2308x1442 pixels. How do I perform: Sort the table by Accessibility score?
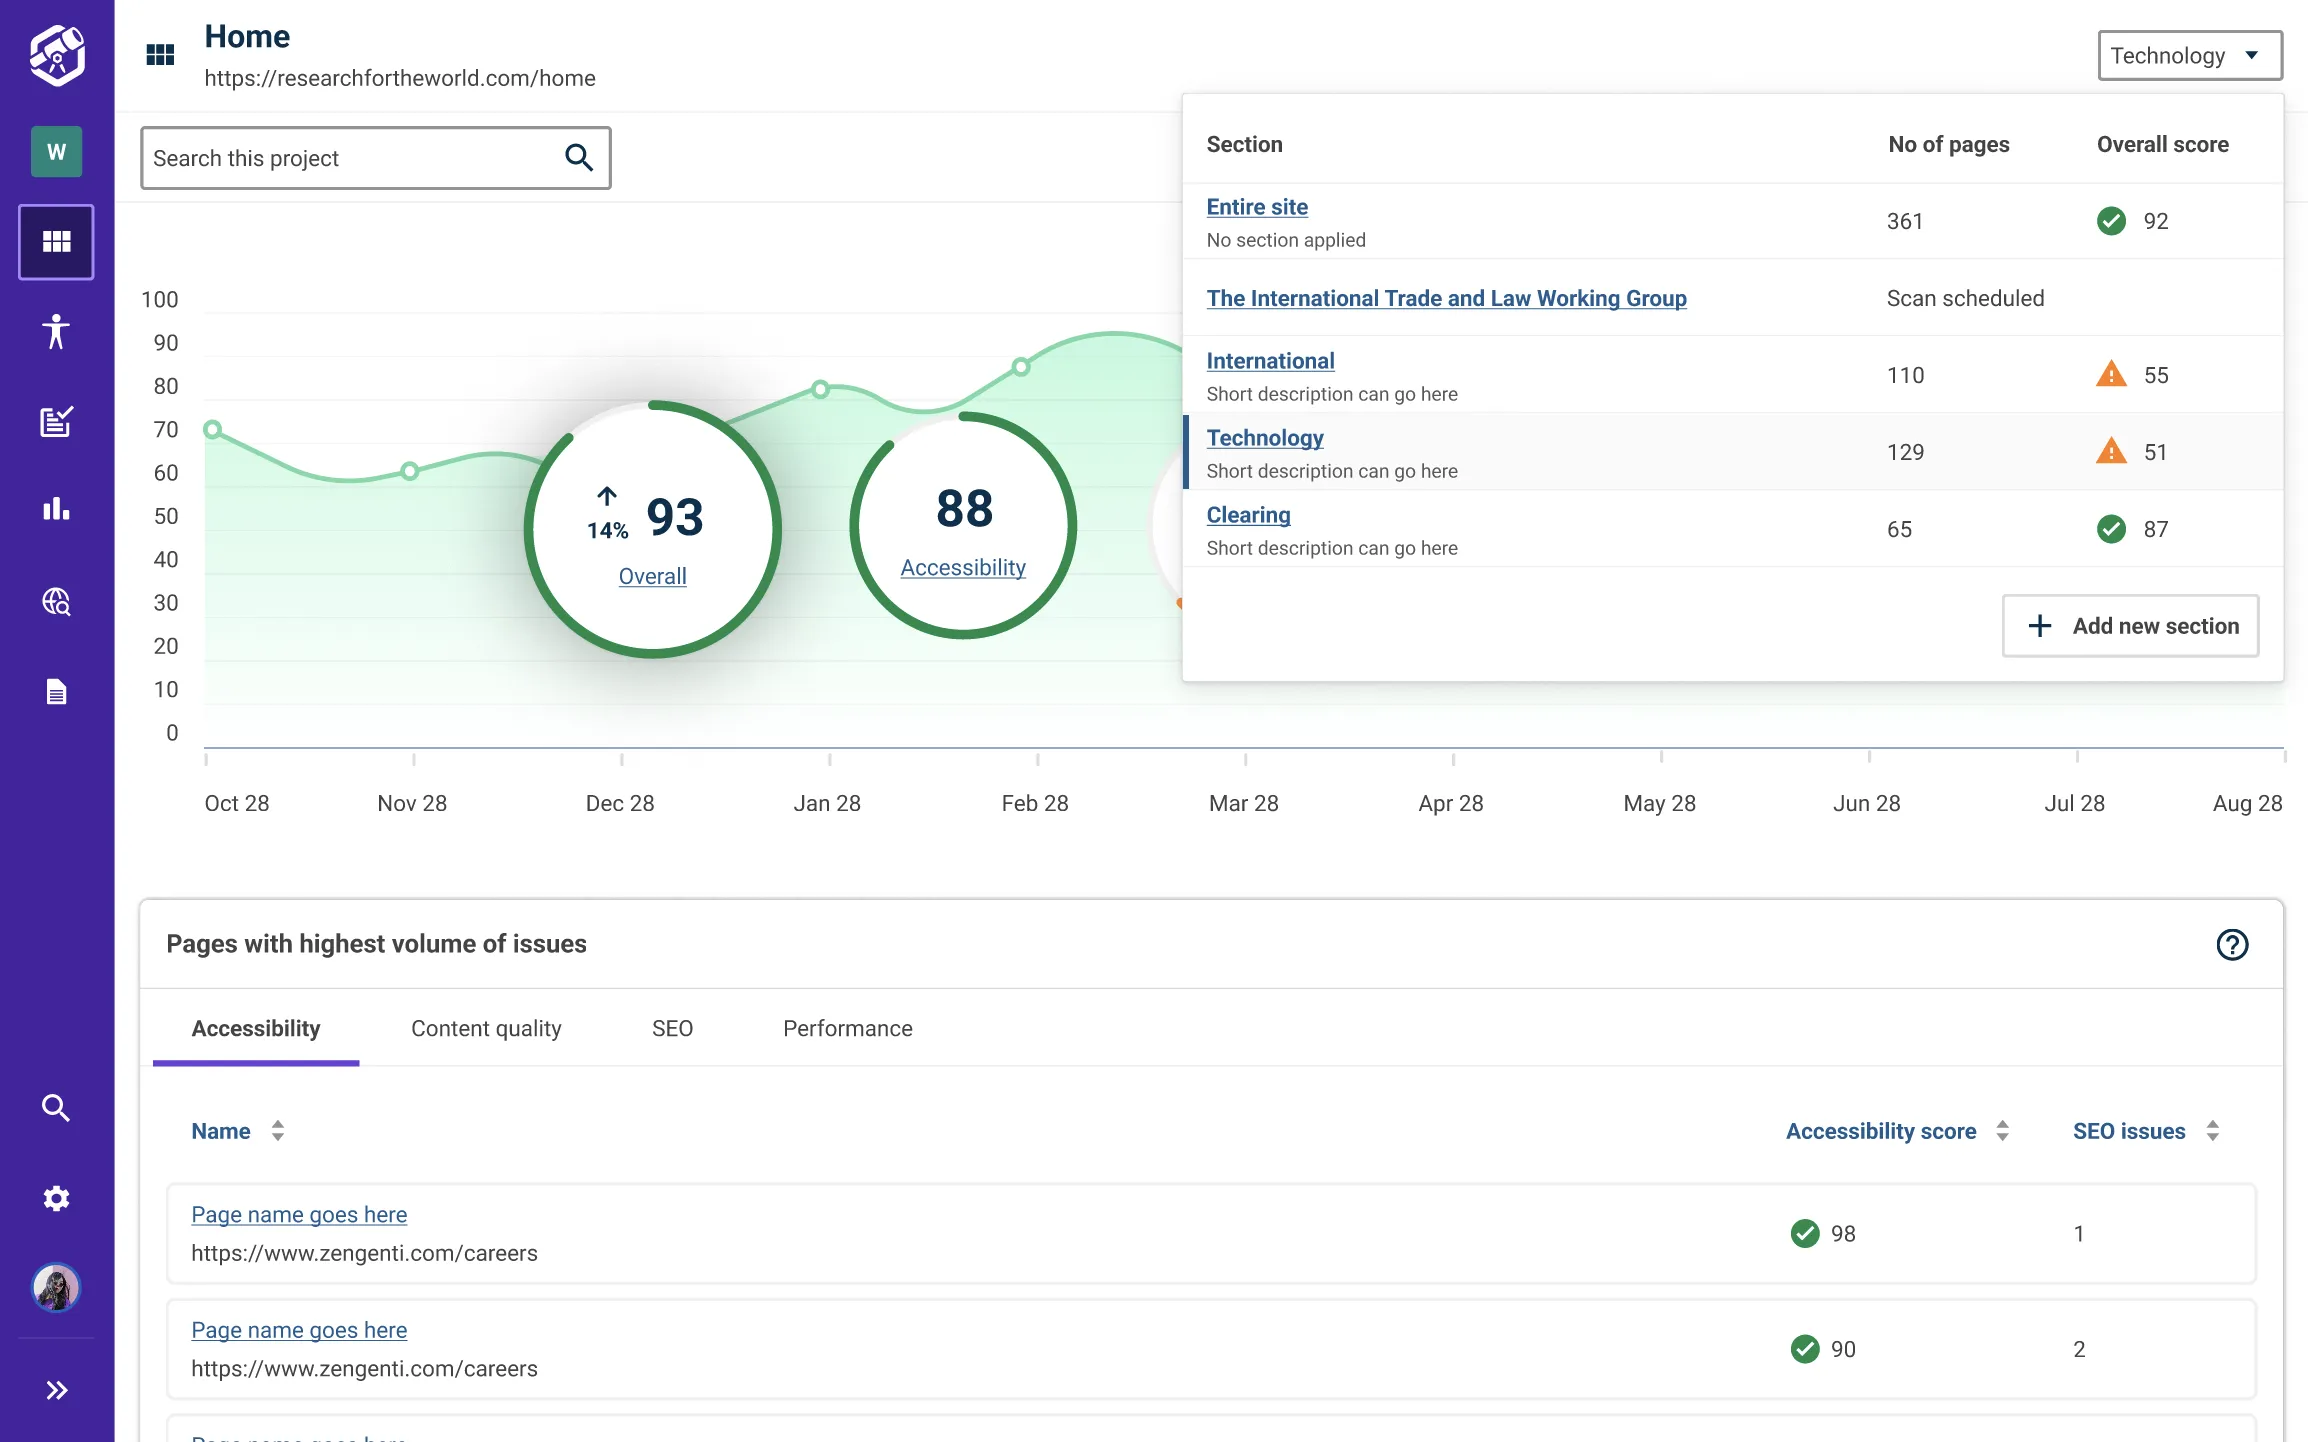tap(2001, 1130)
